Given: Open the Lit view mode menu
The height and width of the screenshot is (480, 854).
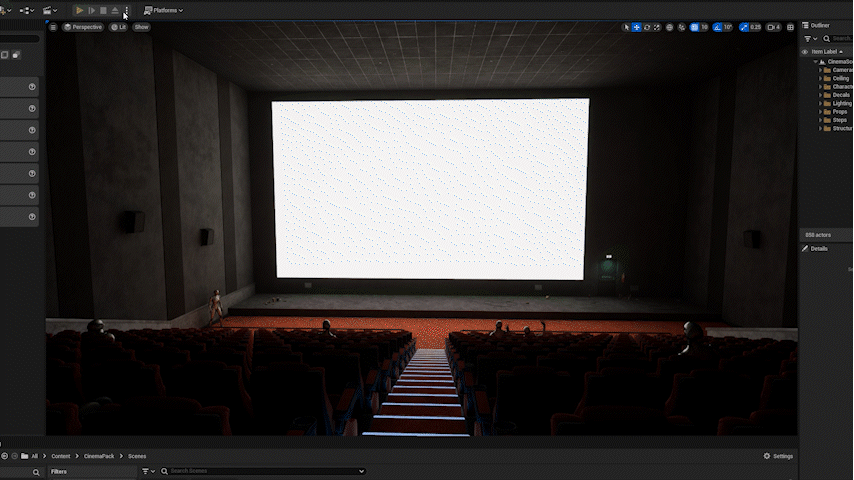Looking at the screenshot, I should point(118,27).
